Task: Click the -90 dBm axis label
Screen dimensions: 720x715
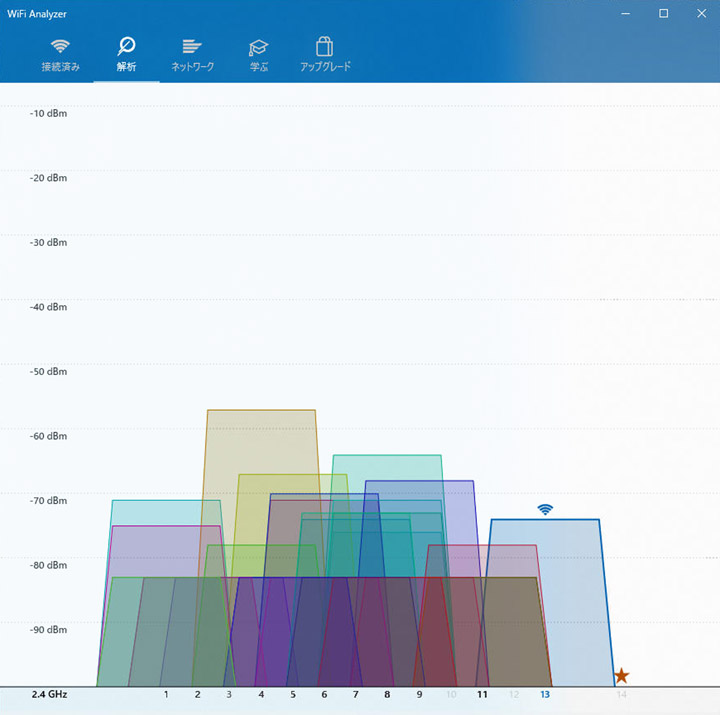Action: (48, 630)
